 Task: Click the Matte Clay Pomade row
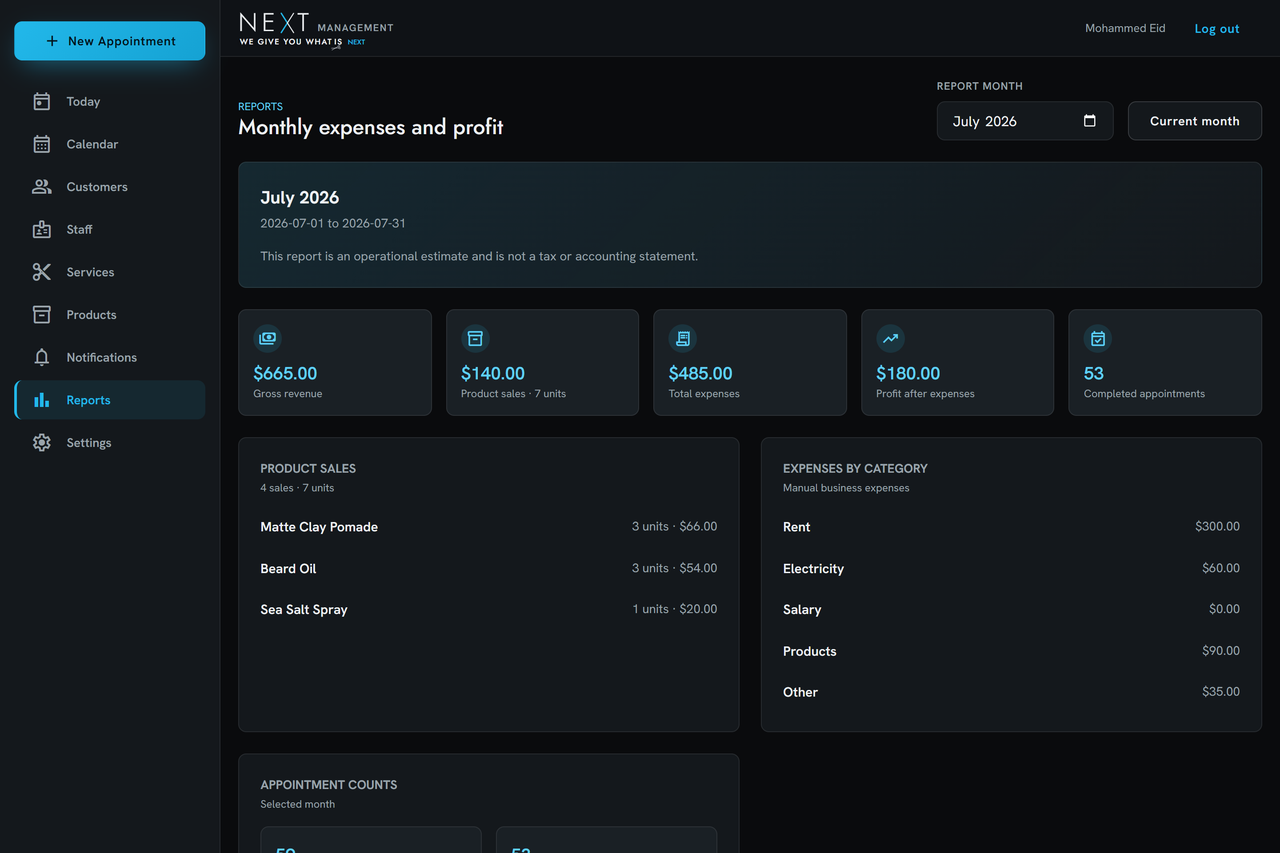pos(489,527)
